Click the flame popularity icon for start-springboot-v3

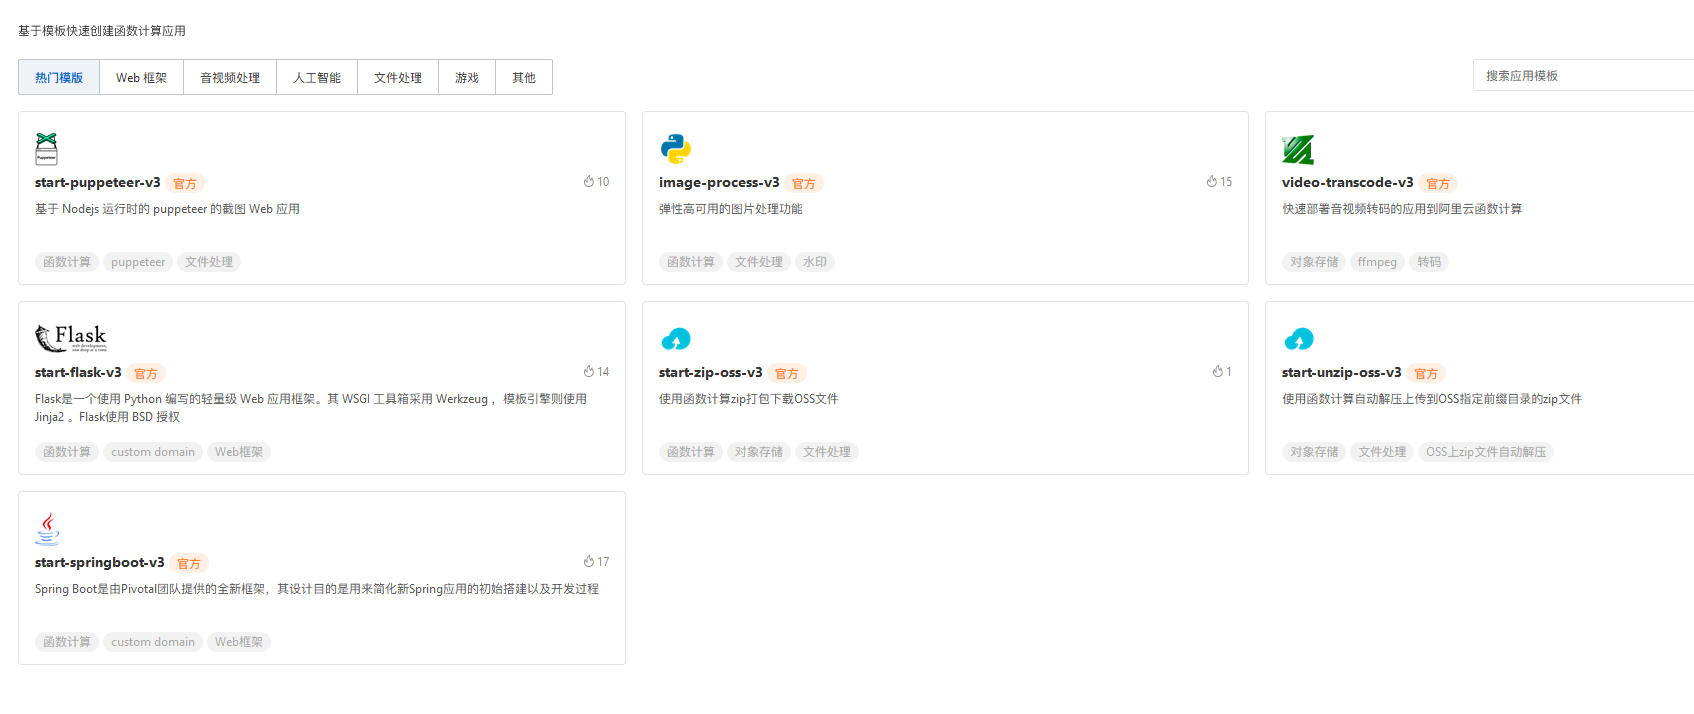(x=589, y=562)
